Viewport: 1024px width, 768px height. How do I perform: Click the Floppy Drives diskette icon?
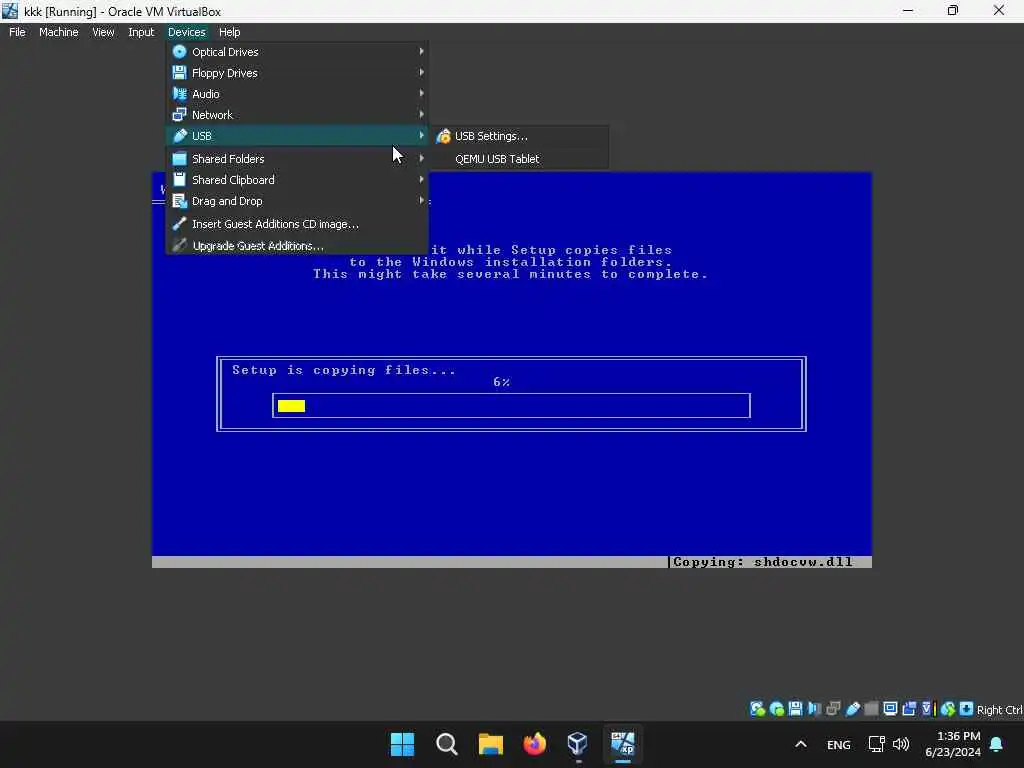[x=180, y=72]
